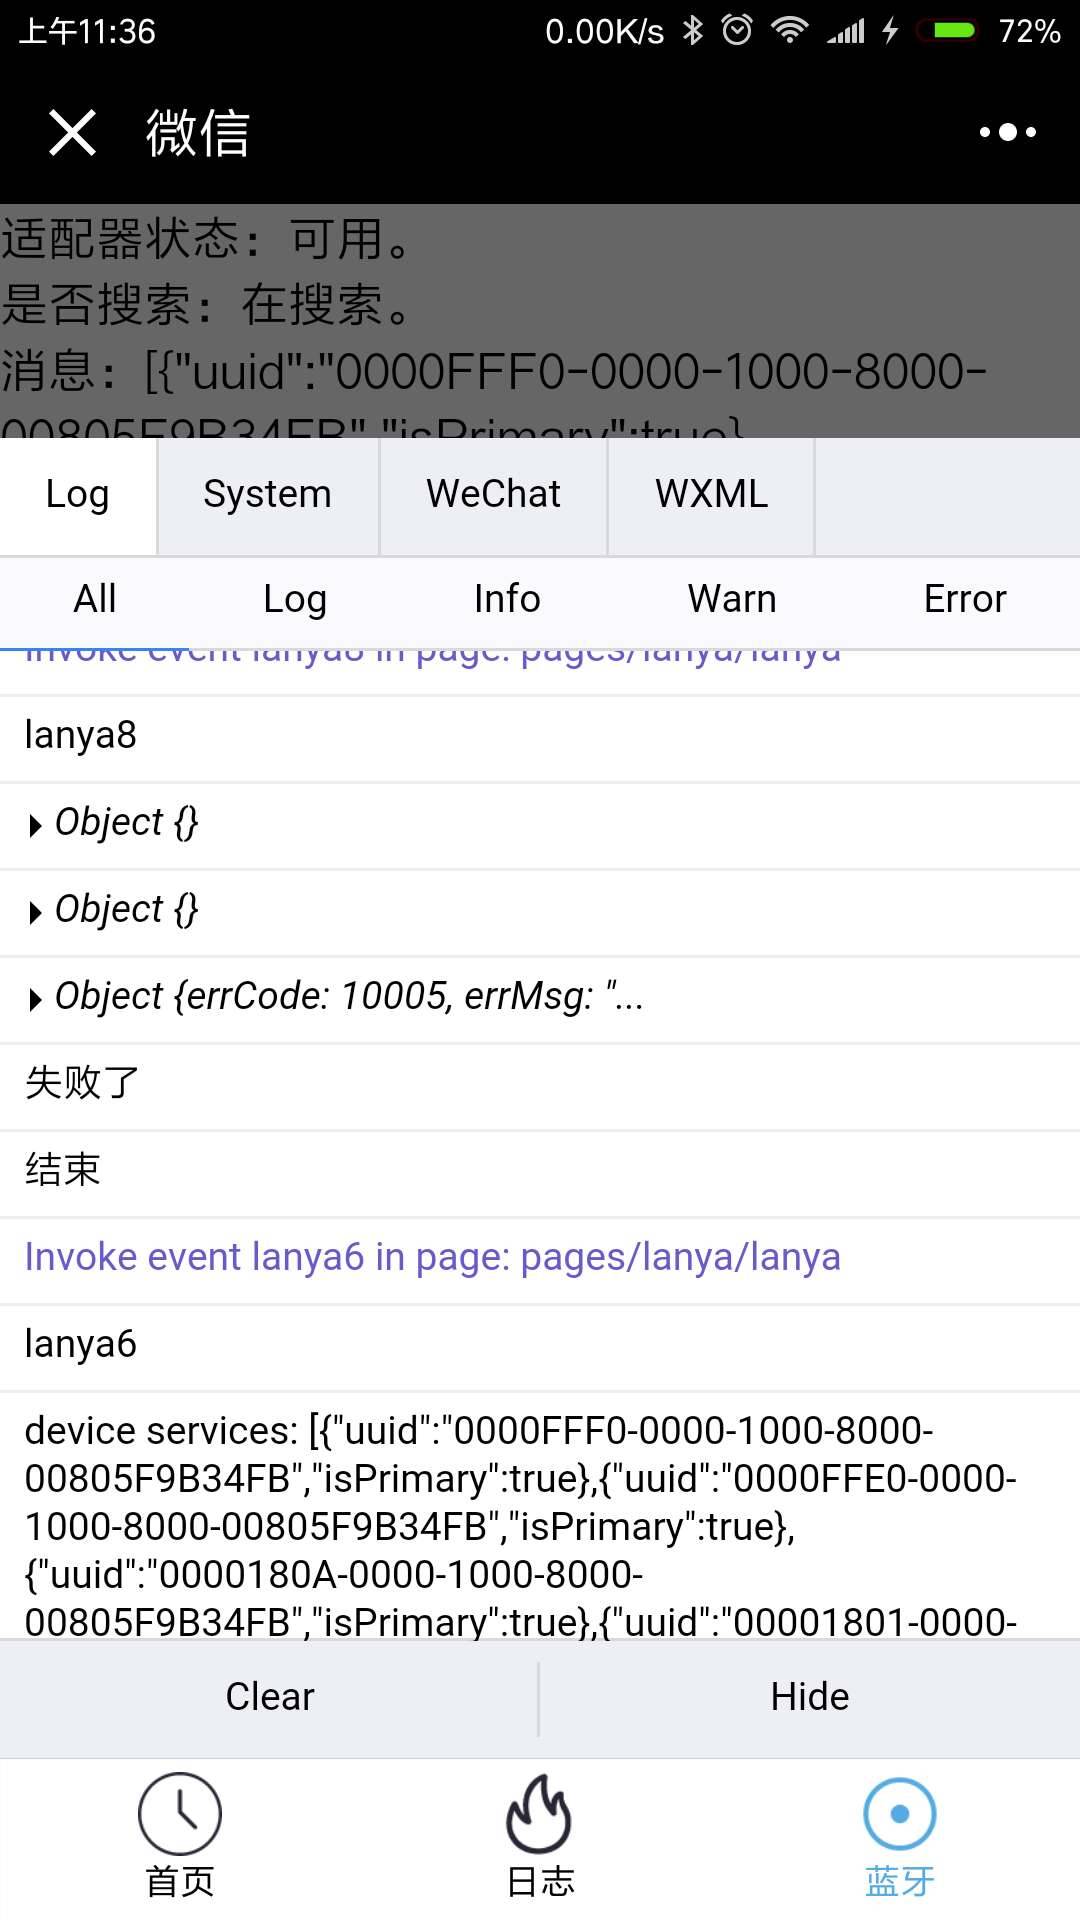Tap the Bluetooth status bar icon
This screenshot has width=1080, height=1920.
coord(692,31)
